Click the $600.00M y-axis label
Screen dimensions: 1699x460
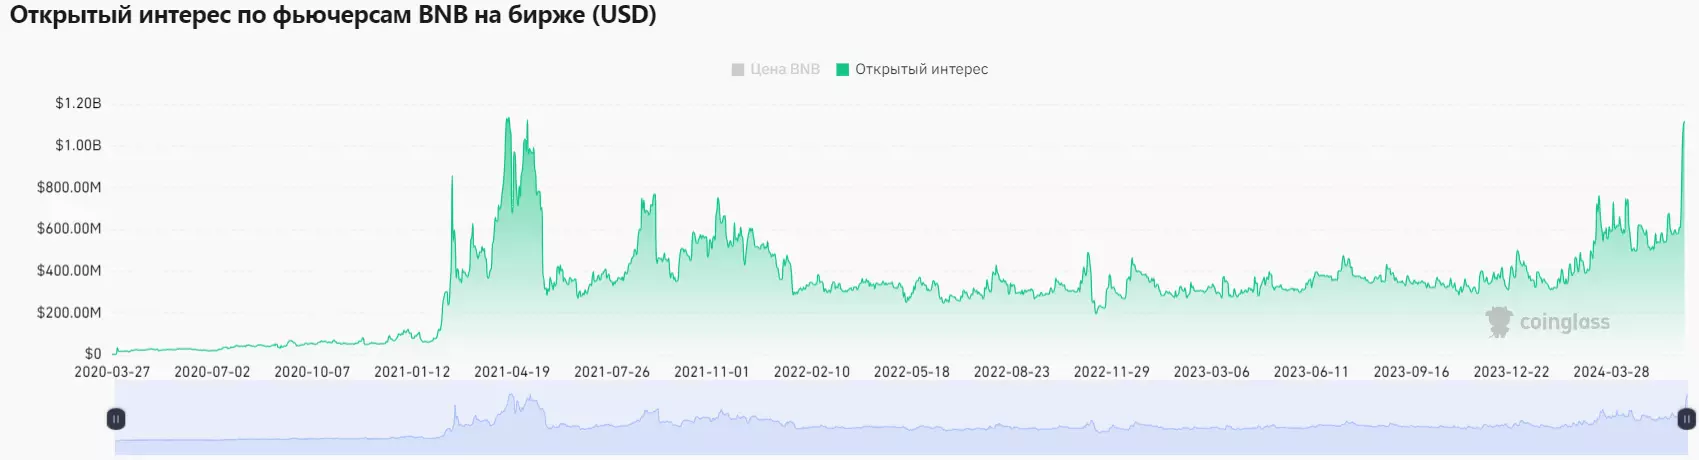click(69, 228)
